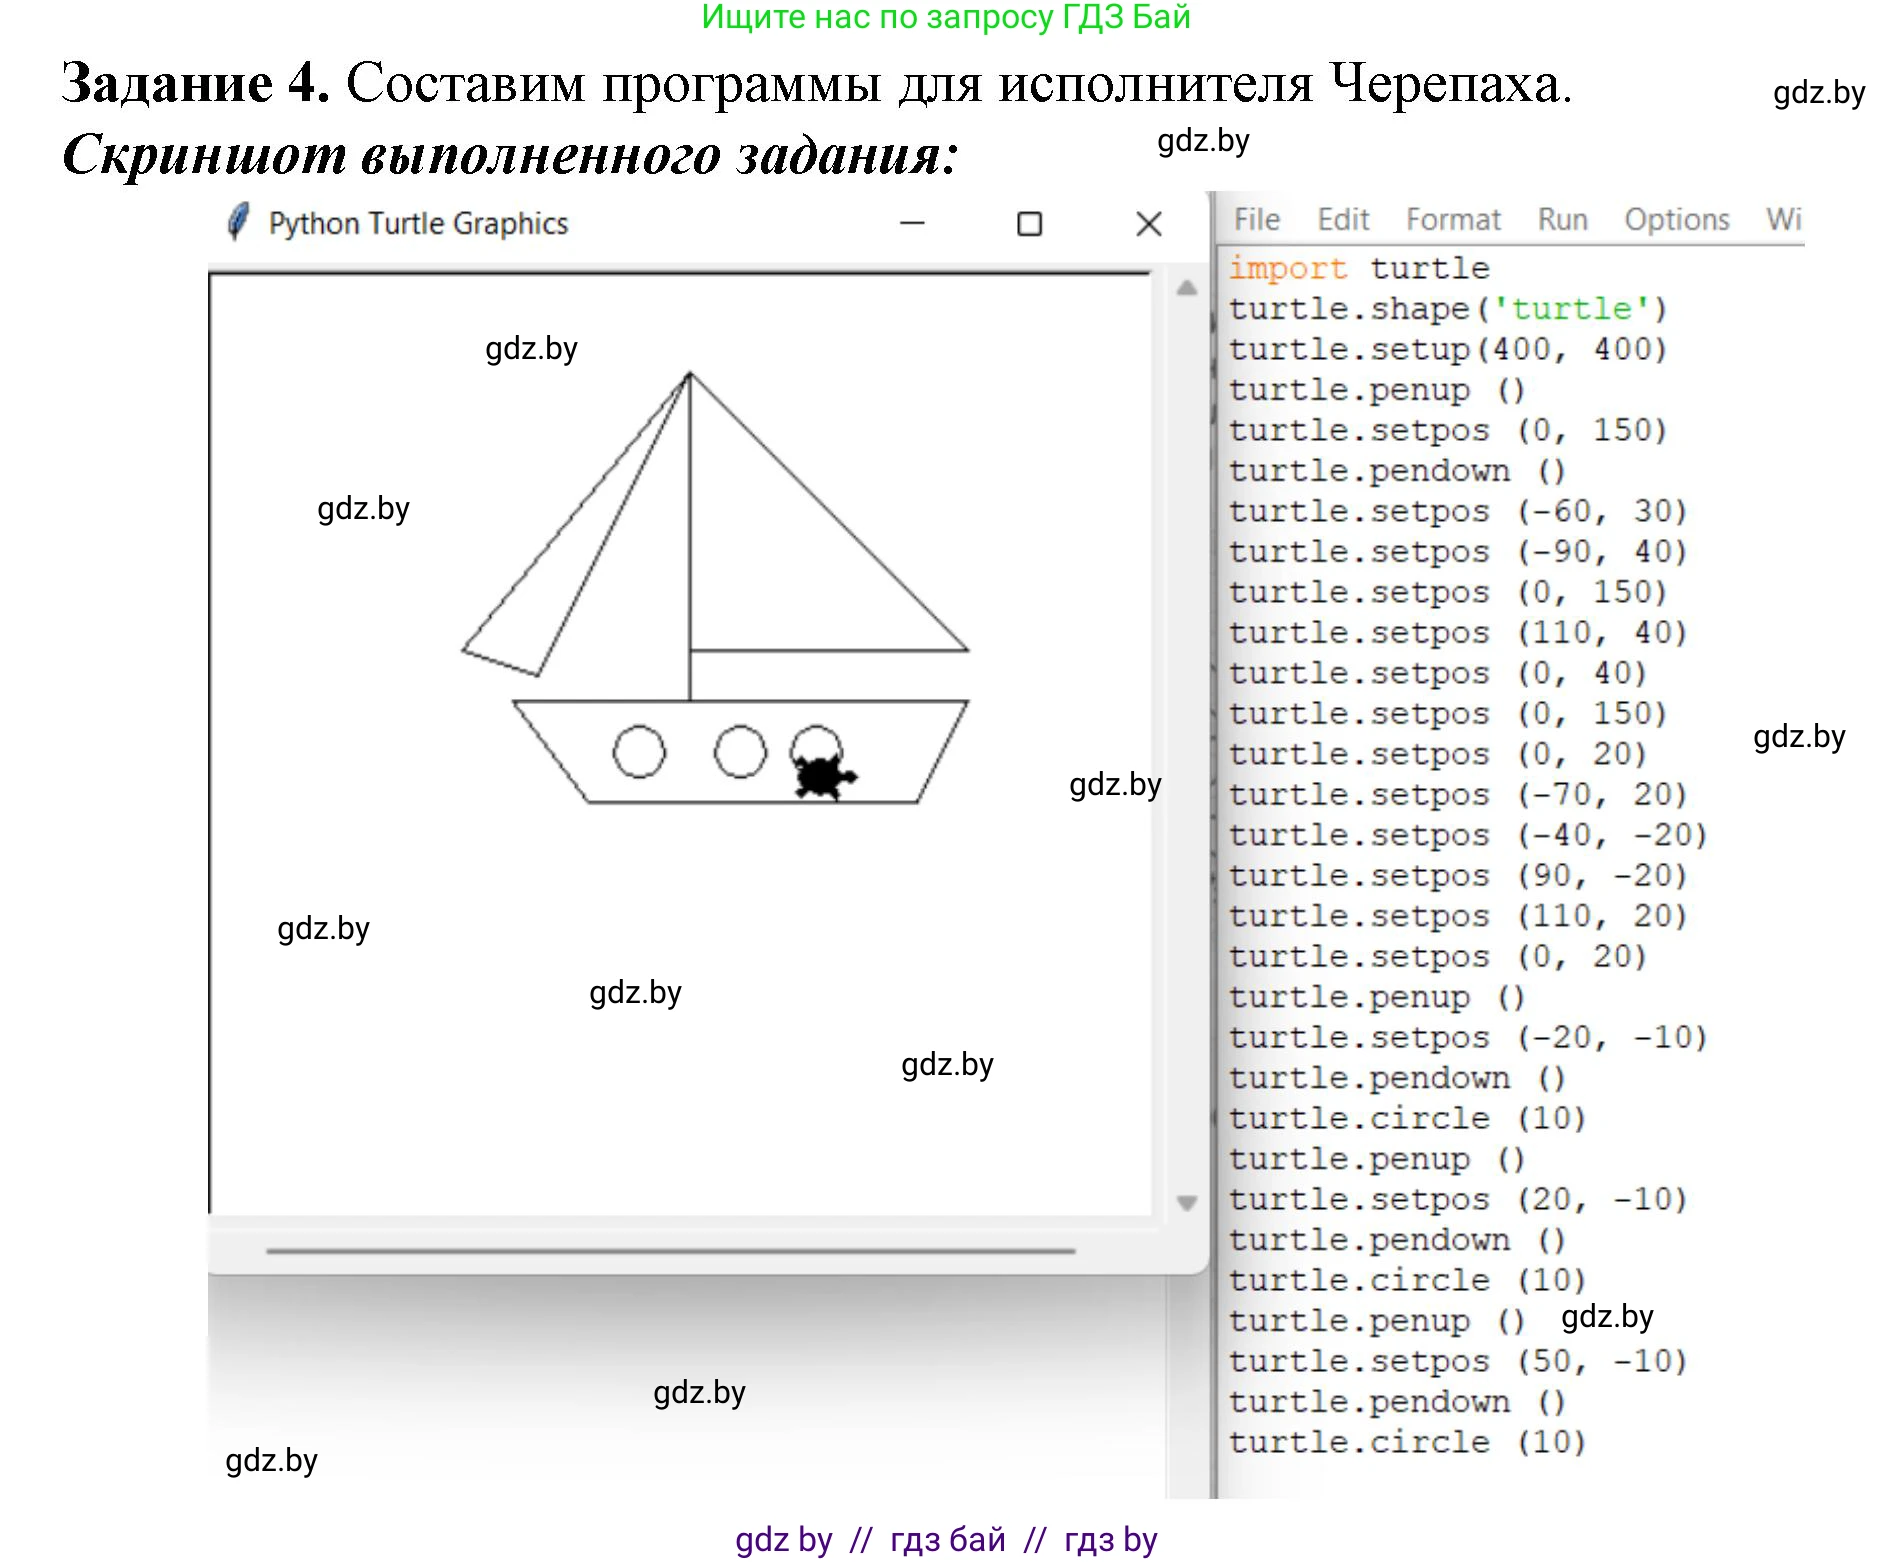Open the Edit menu in the editor

(x=1343, y=219)
